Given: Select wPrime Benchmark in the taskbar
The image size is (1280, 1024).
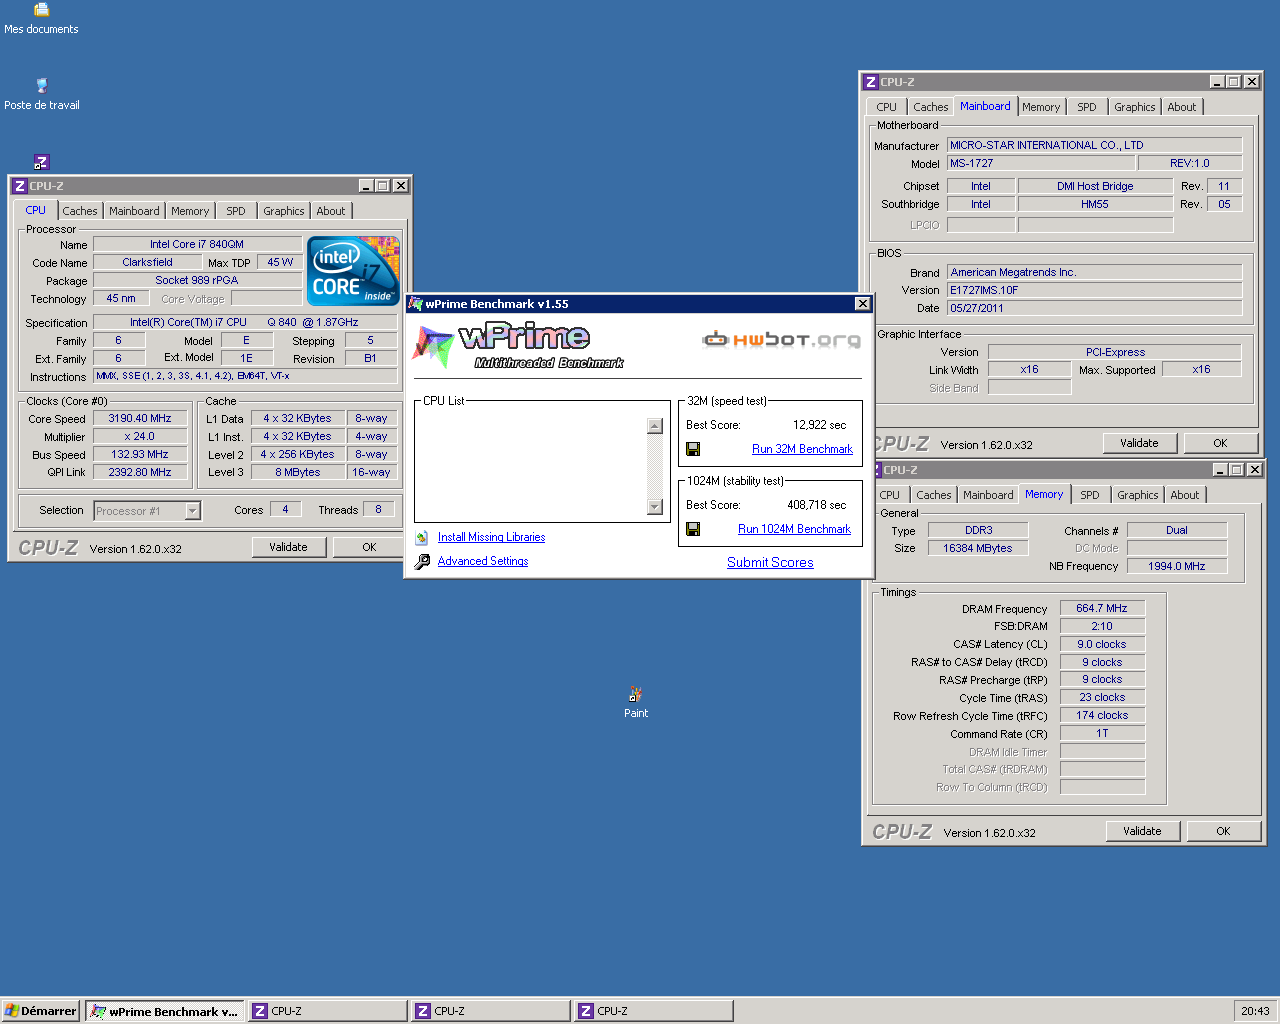Looking at the screenshot, I should [x=164, y=1011].
